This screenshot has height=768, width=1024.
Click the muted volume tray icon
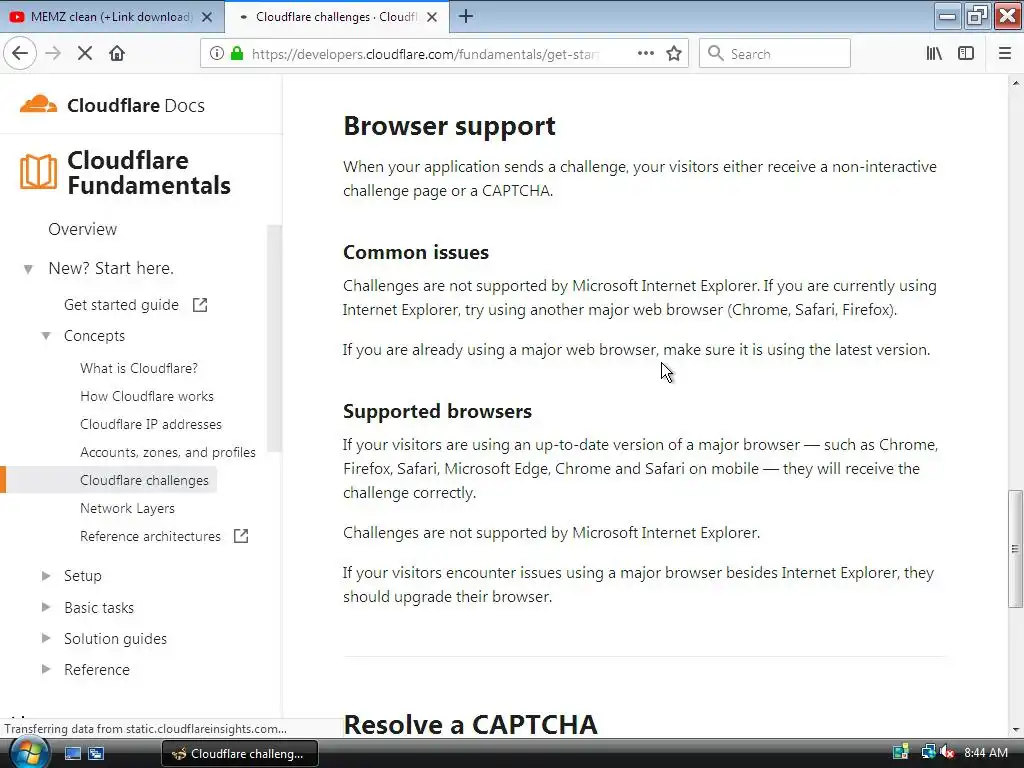948,753
